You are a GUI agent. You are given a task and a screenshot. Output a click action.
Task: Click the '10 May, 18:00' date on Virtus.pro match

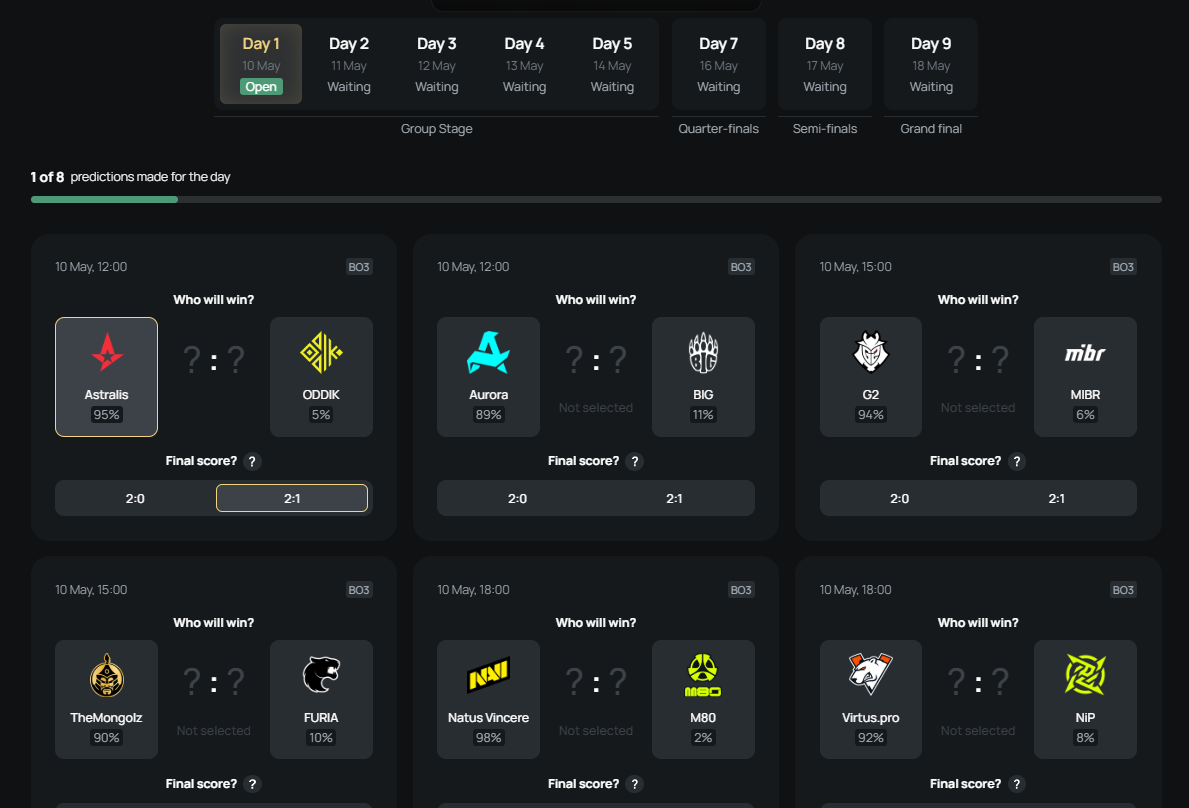pyautogui.click(x=855, y=590)
